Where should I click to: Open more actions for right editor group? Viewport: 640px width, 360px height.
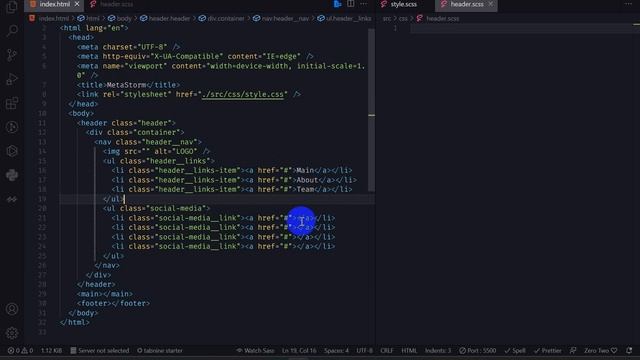click(x=628, y=4)
